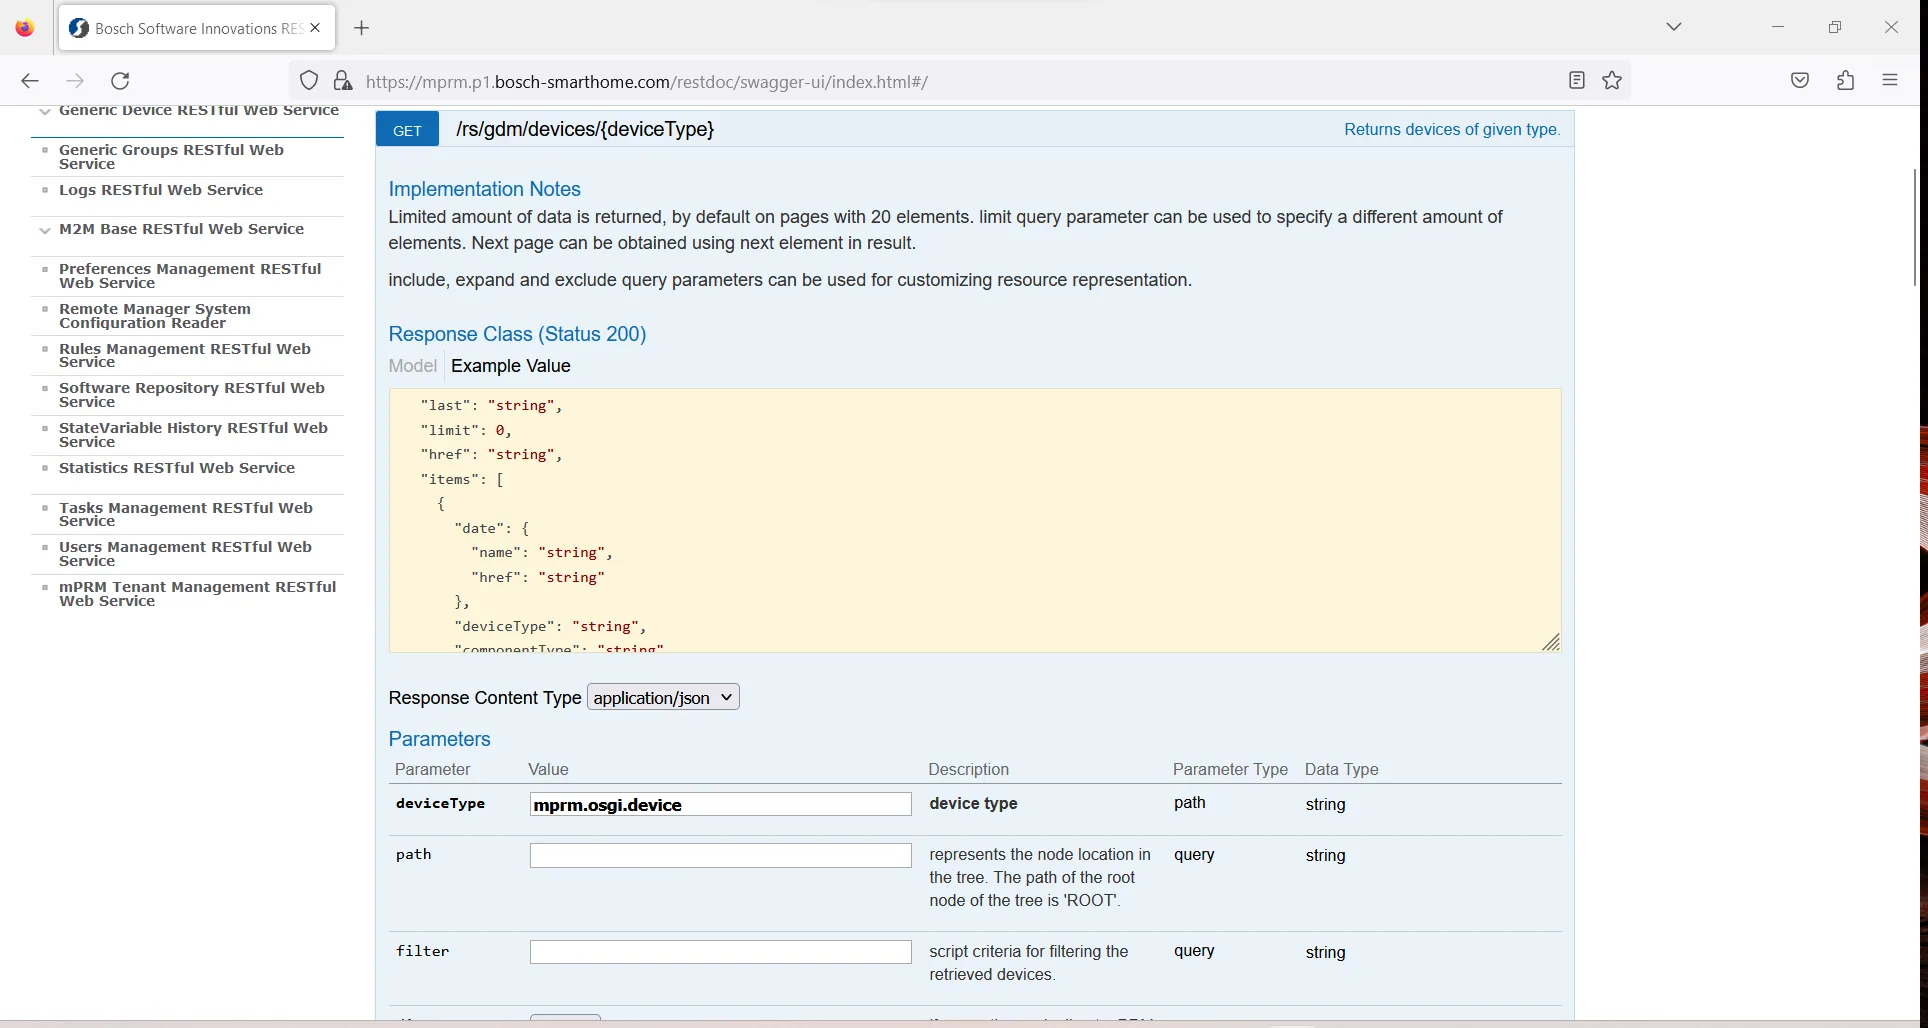
Task: Open the extensions puzzle icon
Action: click(1846, 81)
